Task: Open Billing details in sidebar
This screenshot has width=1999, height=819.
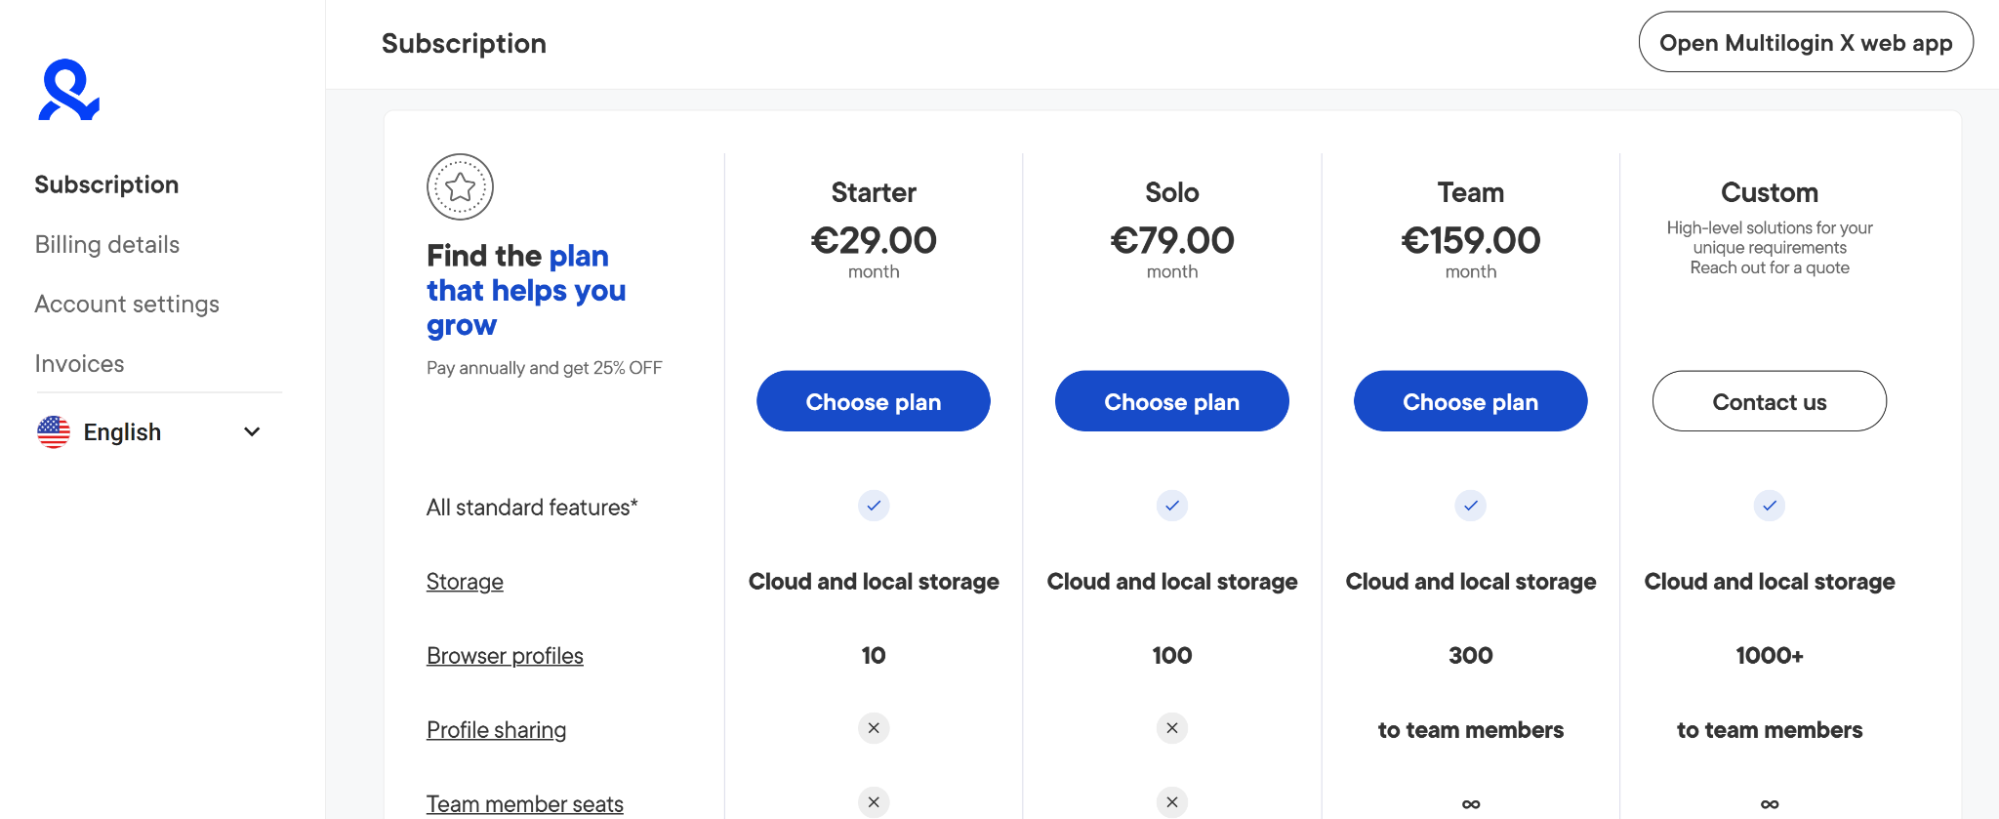Action: click(x=107, y=245)
